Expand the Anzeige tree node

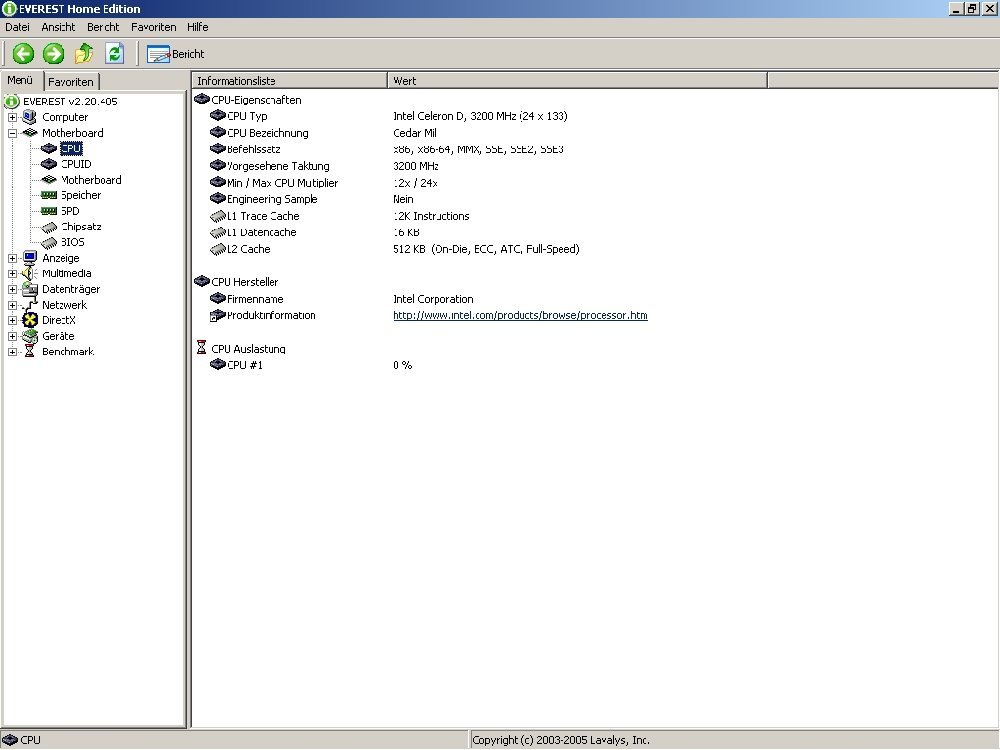coord(12,258)
